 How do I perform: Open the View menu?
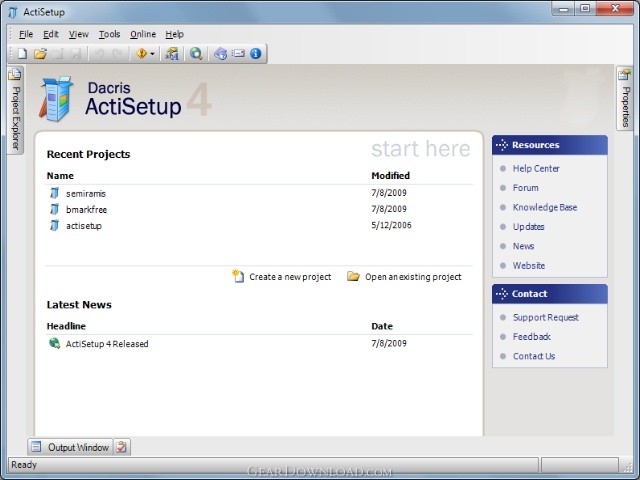tap(78, 34)
